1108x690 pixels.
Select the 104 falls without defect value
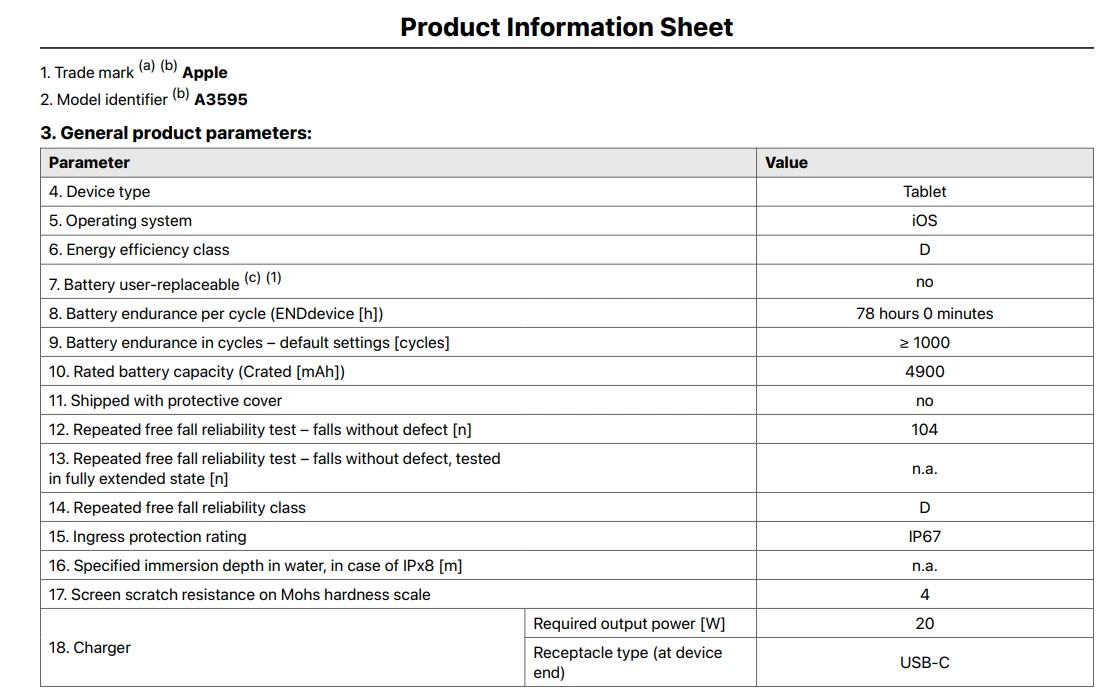(x=924, y=430)
